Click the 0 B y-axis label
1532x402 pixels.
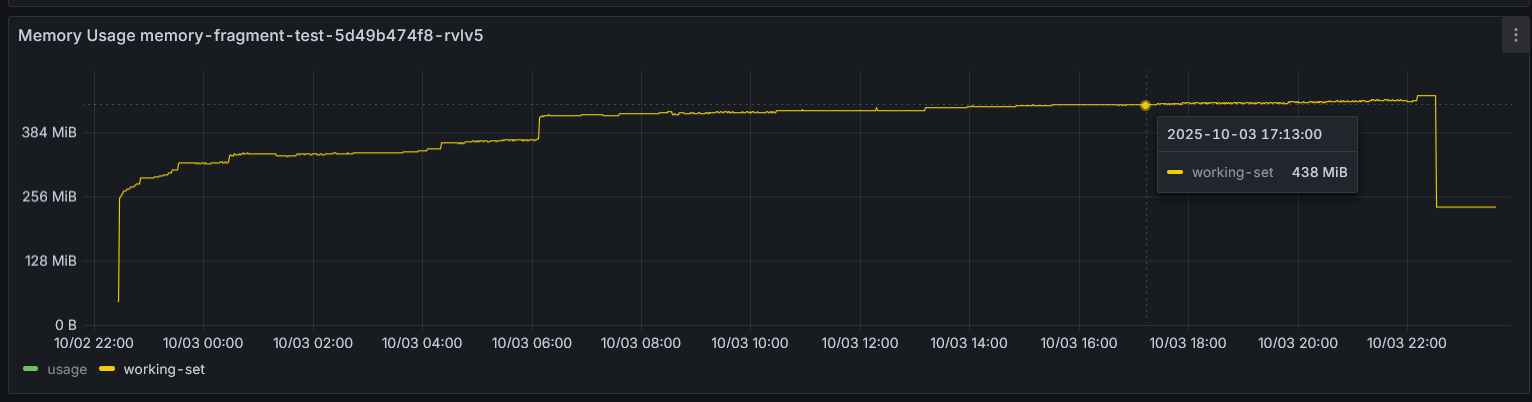[x=65, y=325]
